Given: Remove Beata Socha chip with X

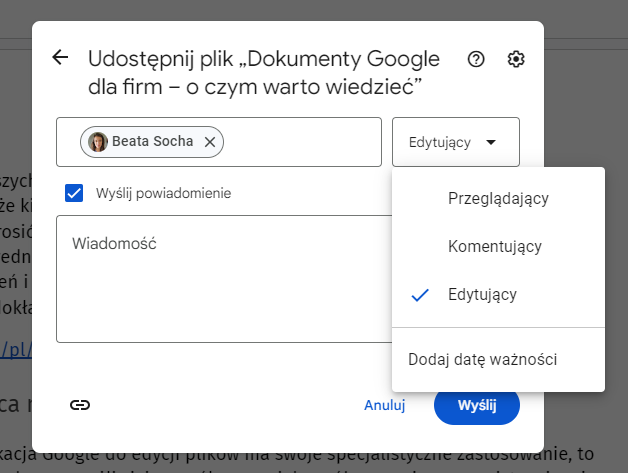Looking at the screenshot, I should [210, 142].
